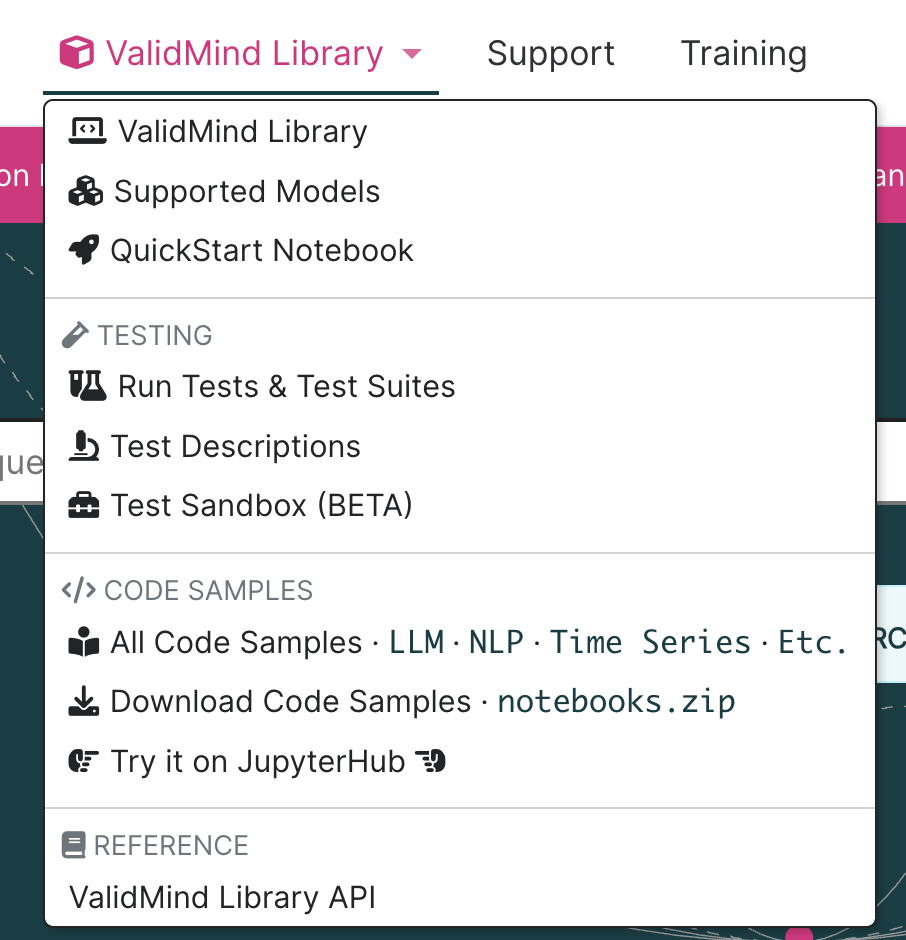The image size is (906, 940).
Task: Click the test tube icon beside TESTING heading
Action: coord(75,335)
